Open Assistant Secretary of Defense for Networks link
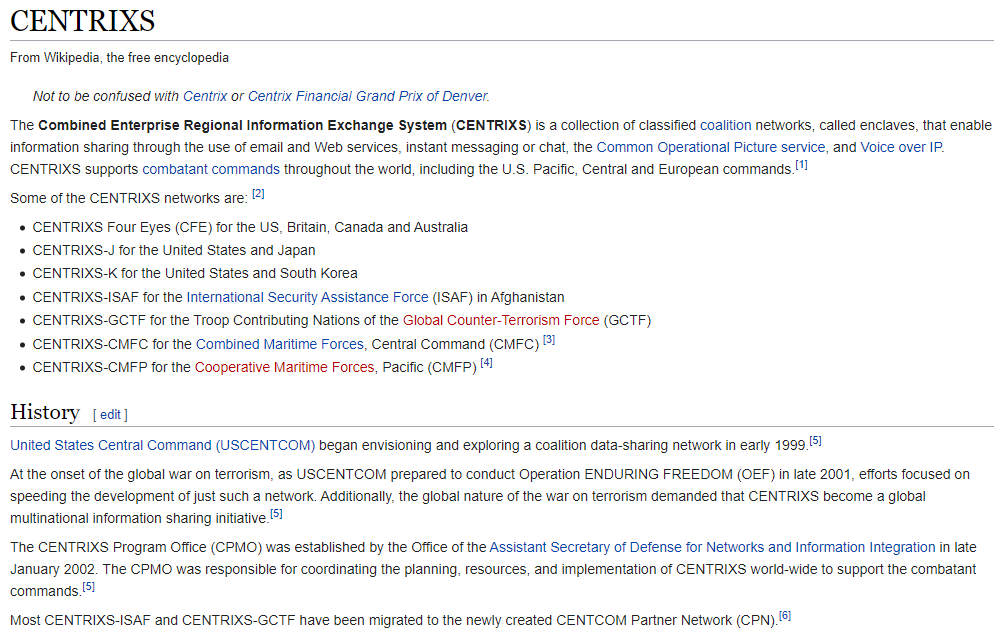Image resolution: width=1004 pixels, height=640 pixels. (712, 548)
